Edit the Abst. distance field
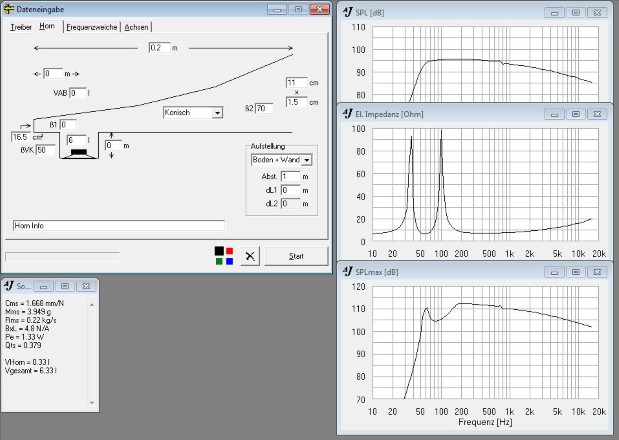 pyautogui.click(x=290, y=176)
